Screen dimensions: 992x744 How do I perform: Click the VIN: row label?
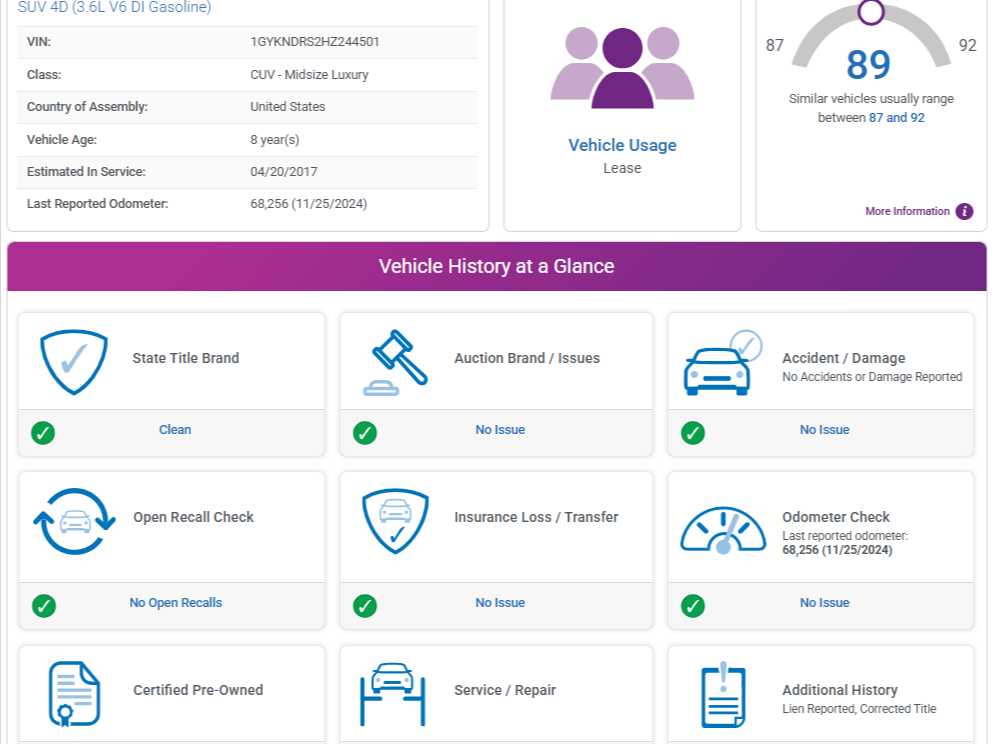coord(39,42)
